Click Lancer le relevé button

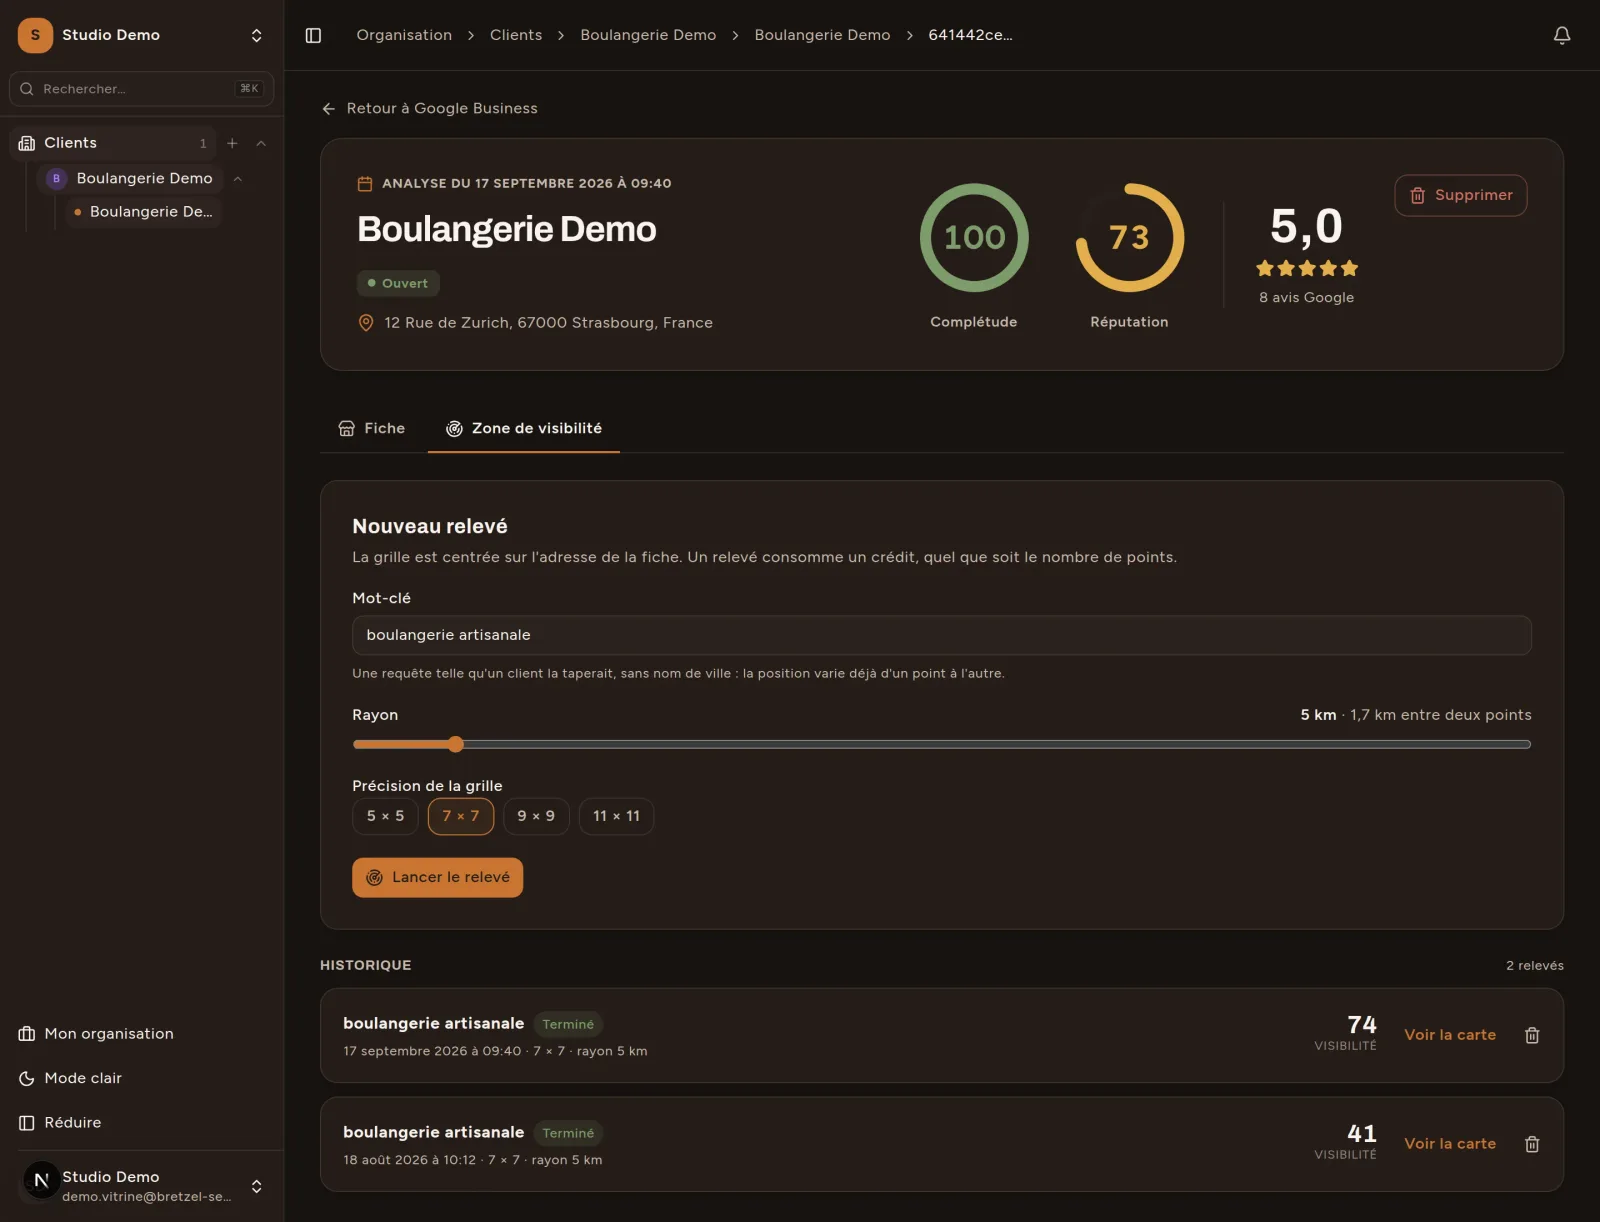pyautogui.click(x=437, y=877)
